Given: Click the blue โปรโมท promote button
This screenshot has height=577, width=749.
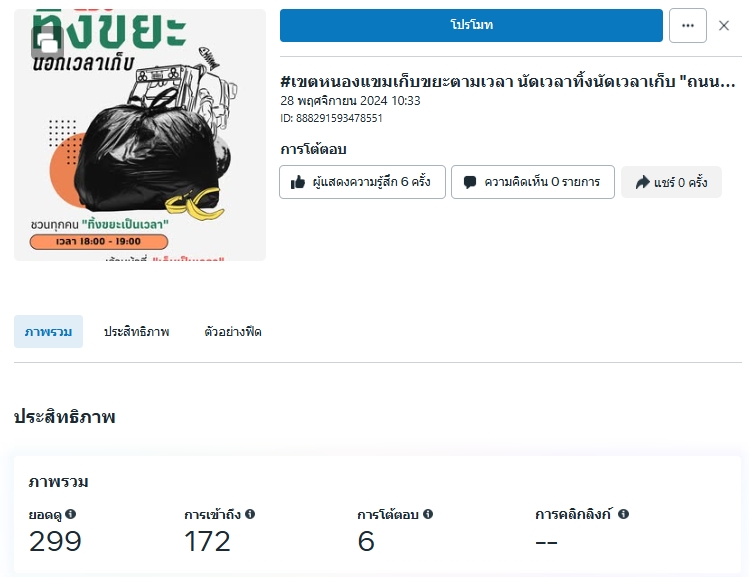Looking at the screenshot, I should (x=471, y=25).
